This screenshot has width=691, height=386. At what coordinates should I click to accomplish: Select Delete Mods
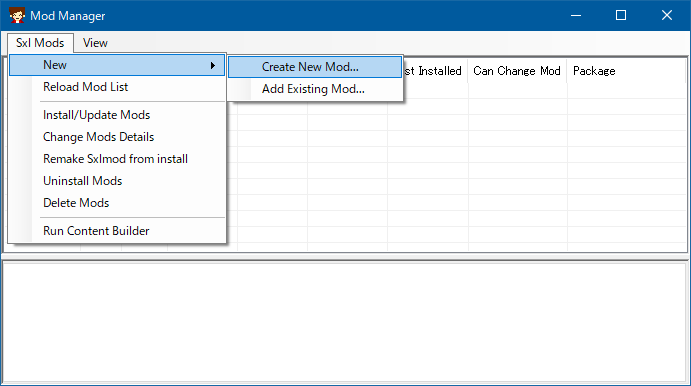117,203
